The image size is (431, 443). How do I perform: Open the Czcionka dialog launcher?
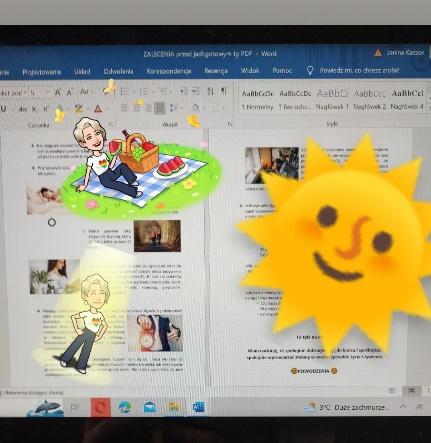coord(111,124)
